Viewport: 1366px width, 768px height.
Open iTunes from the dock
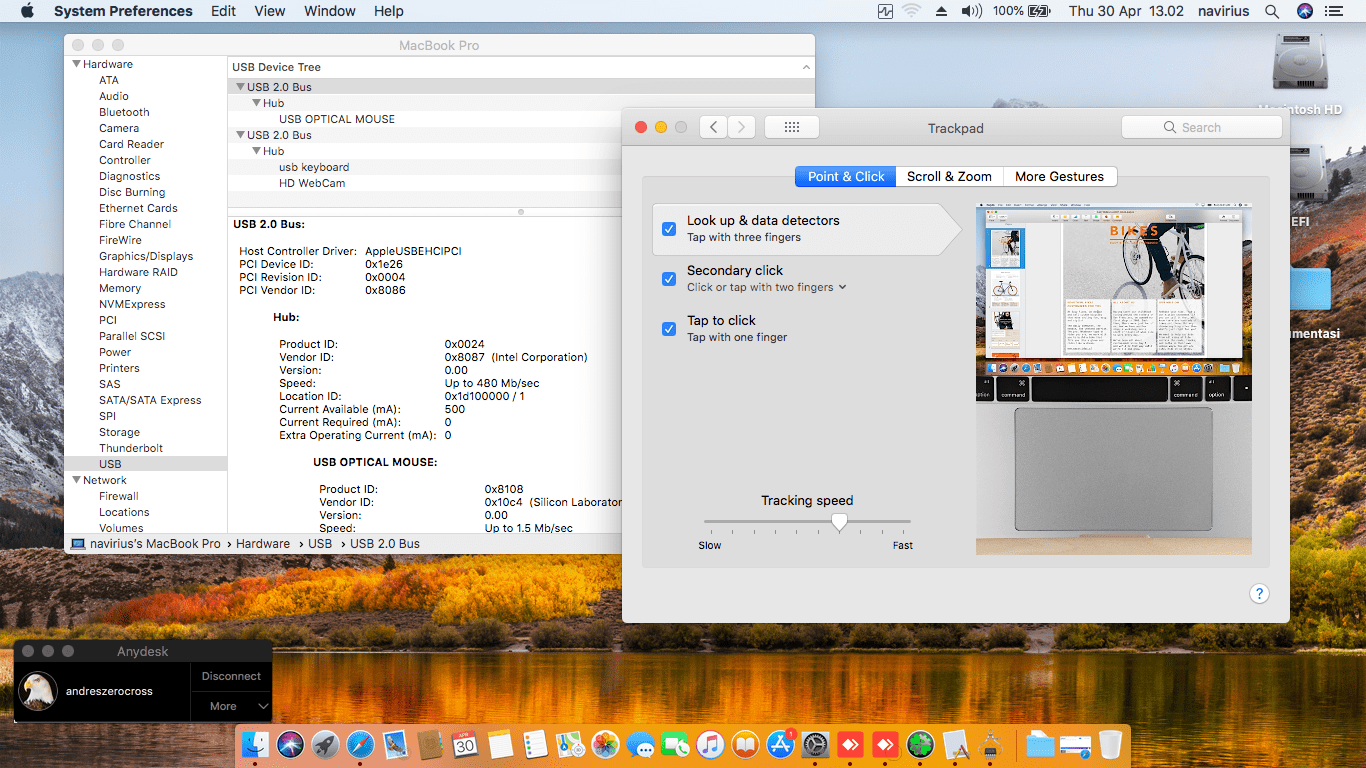point(710,745)
